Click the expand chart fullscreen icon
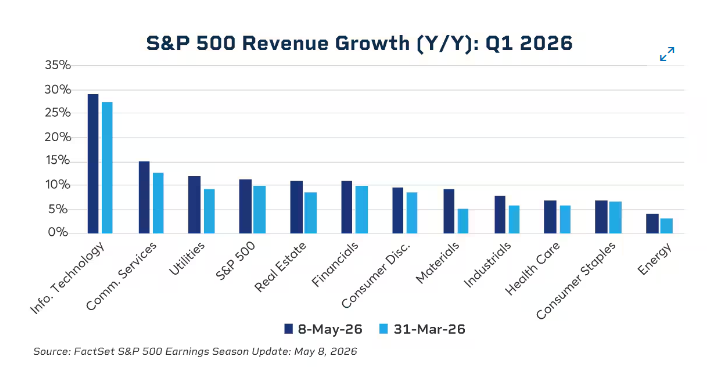 (667, 54)
